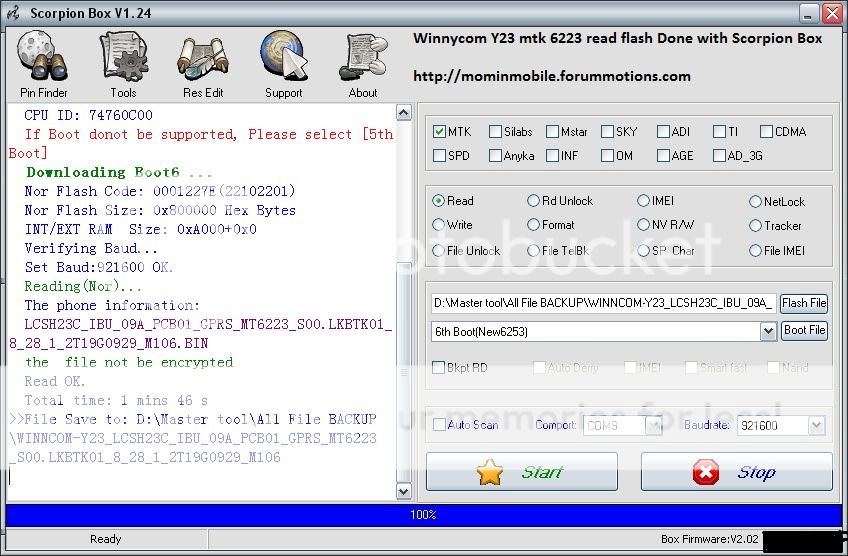The height and width of the screenshot is (556, 848).
Task: Tick the OM checkbox
Action: [x=607, y=156]
